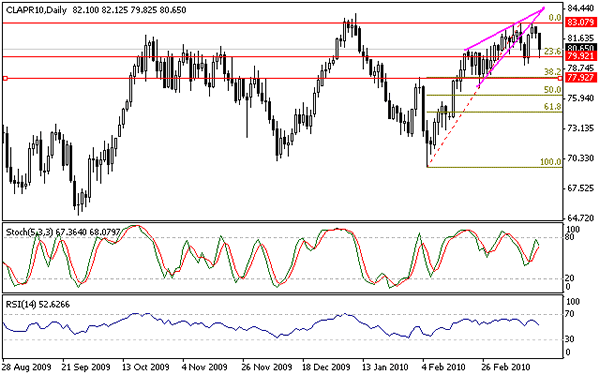
Task: Click the Fibonacci 61.8 level label
Action: pos(553,107)
